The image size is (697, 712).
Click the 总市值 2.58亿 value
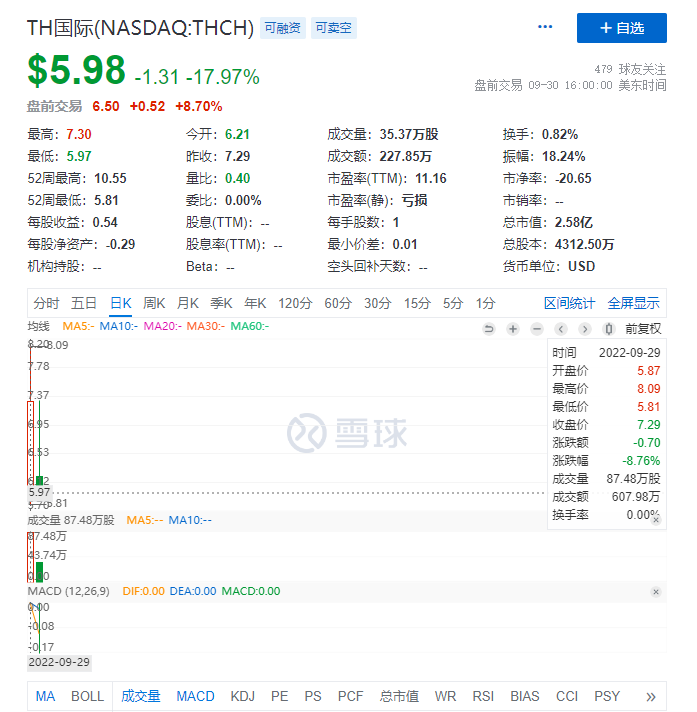click(x=573, y=222)
